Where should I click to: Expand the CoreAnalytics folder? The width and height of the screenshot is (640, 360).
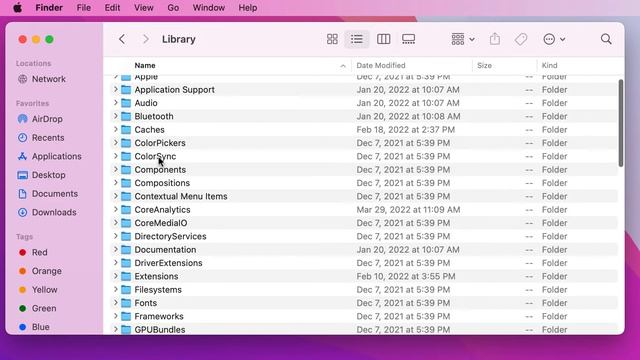(x=116, y=209)
